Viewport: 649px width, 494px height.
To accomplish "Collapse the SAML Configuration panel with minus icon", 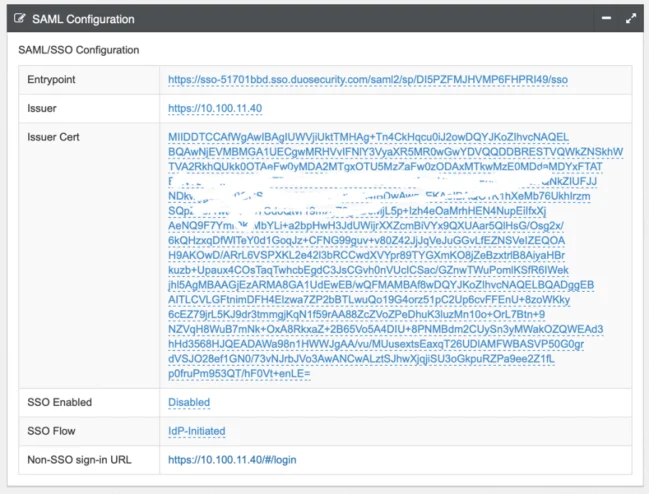I will click(606, 18).
